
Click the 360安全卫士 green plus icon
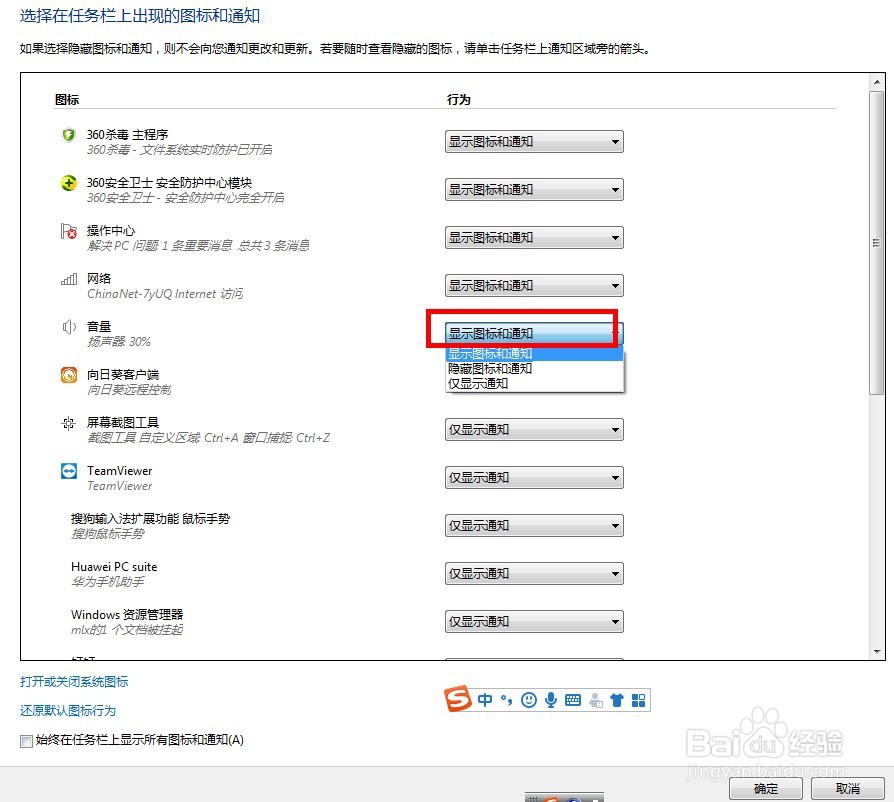[68, 183]
